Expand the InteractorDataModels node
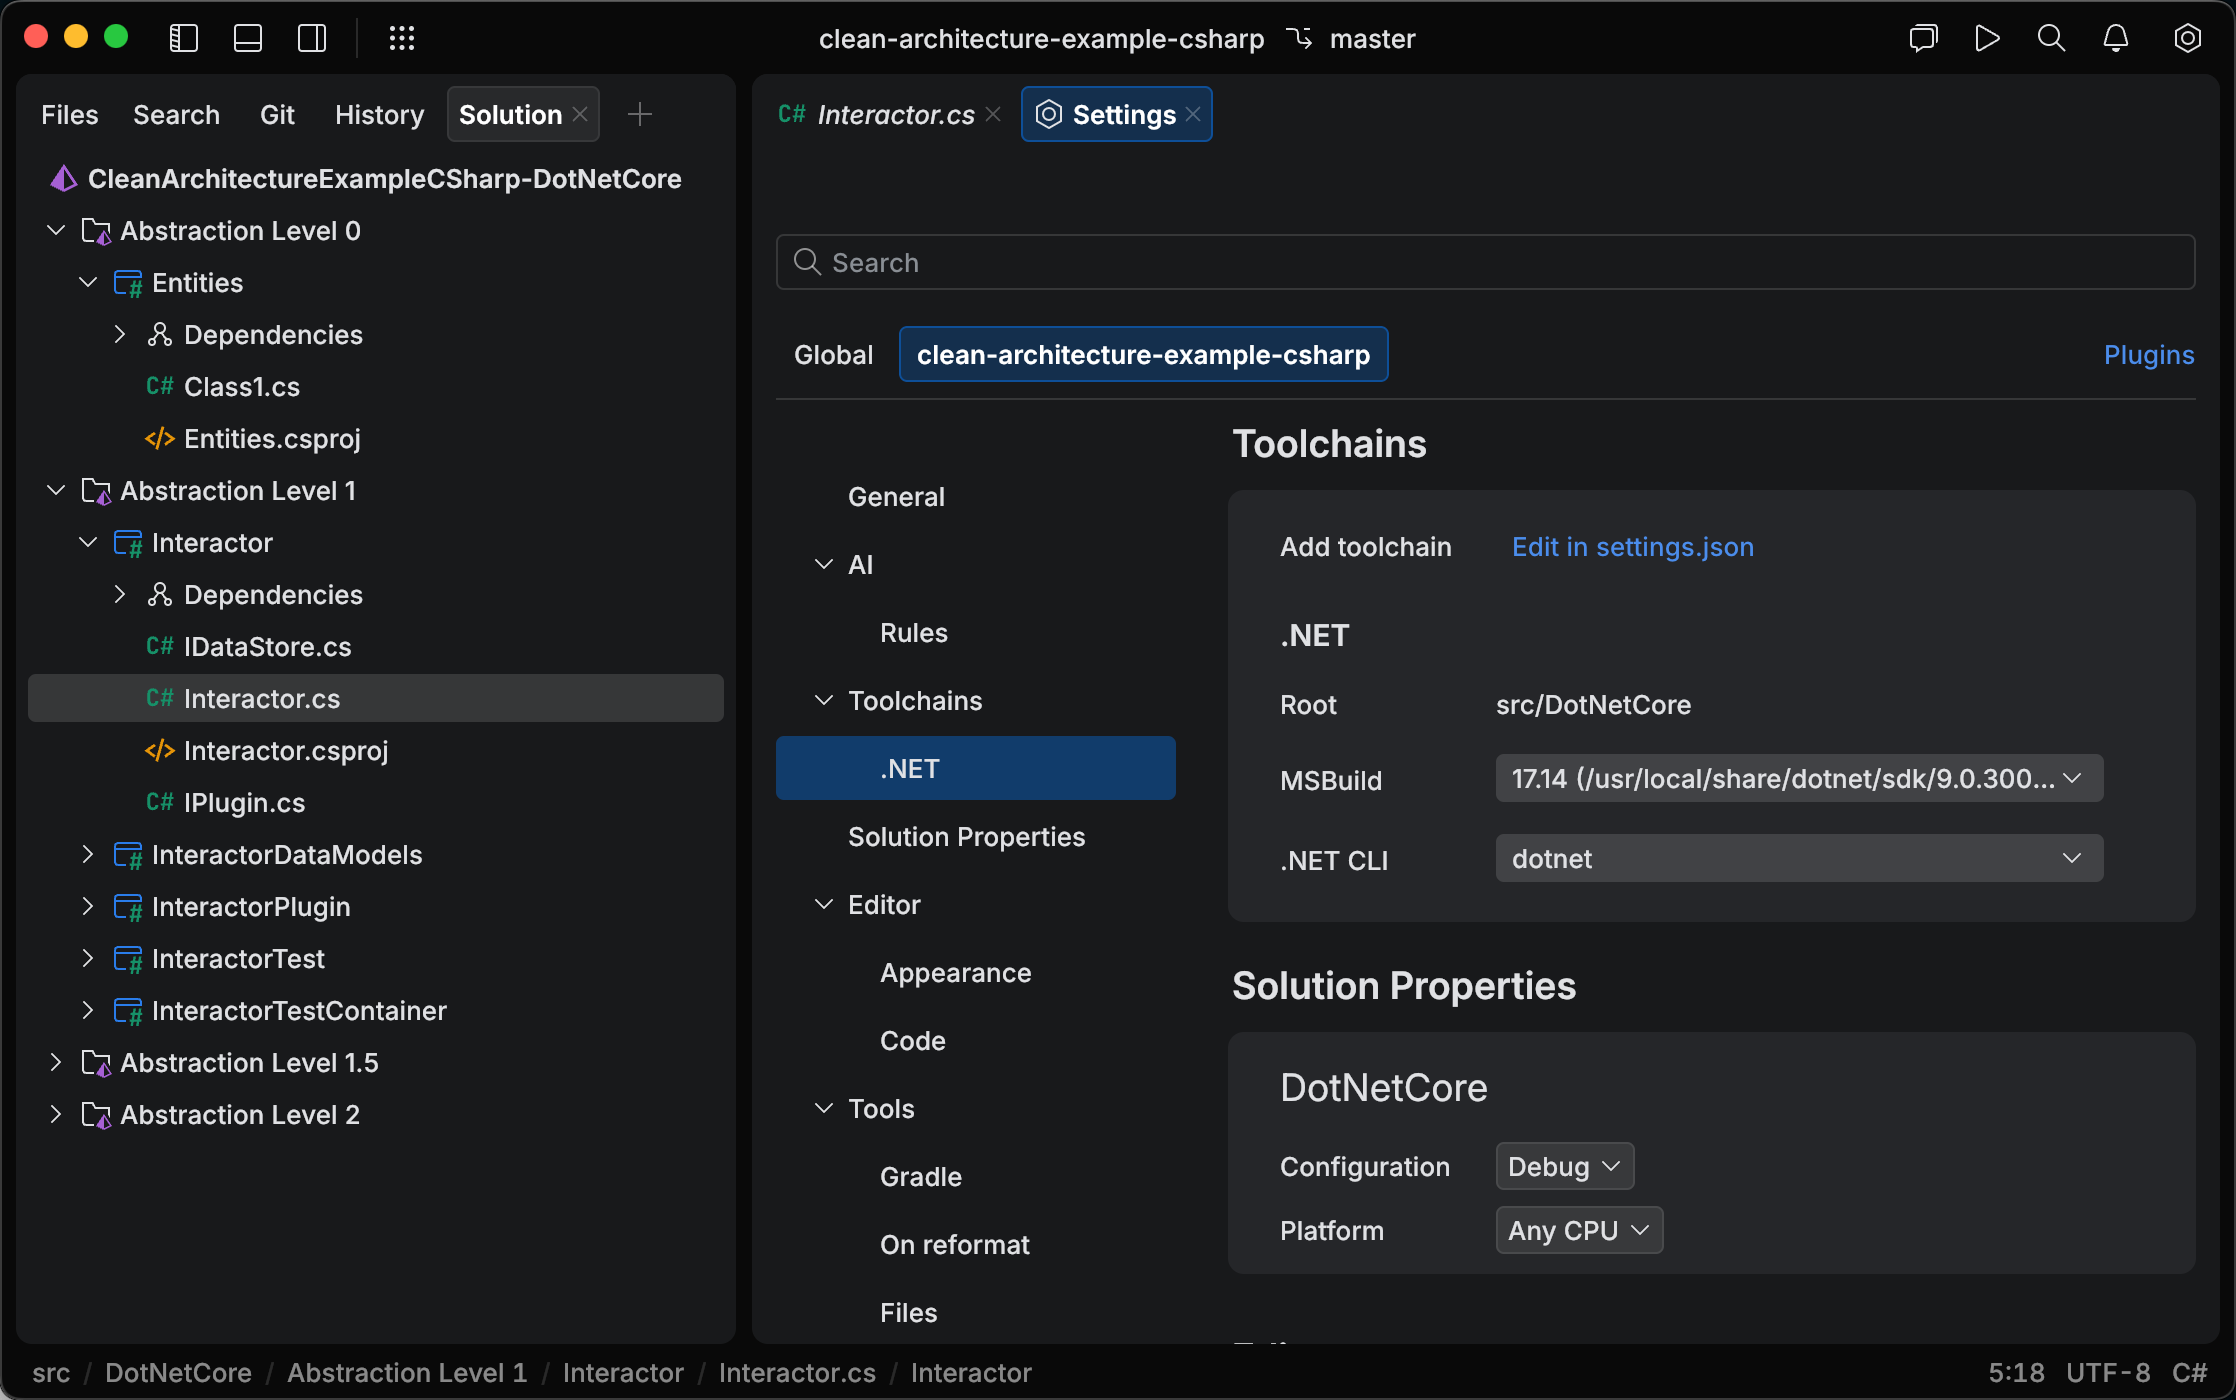The width and height of the screenshot is (2236, 1400). point(87,855)
